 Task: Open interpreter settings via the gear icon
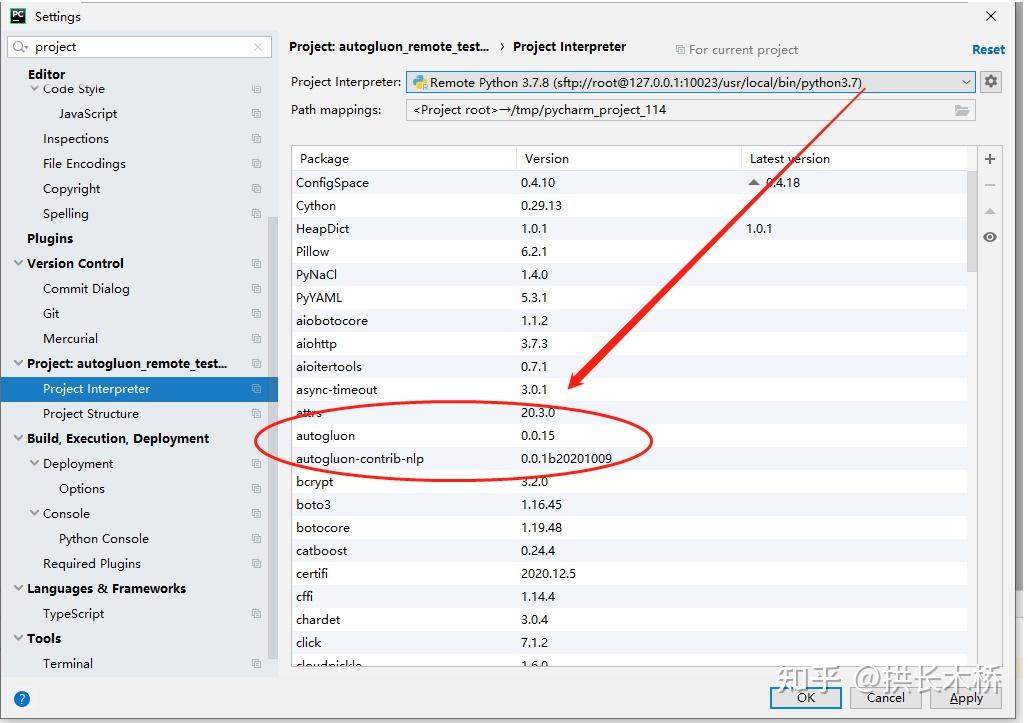[990, 81]
